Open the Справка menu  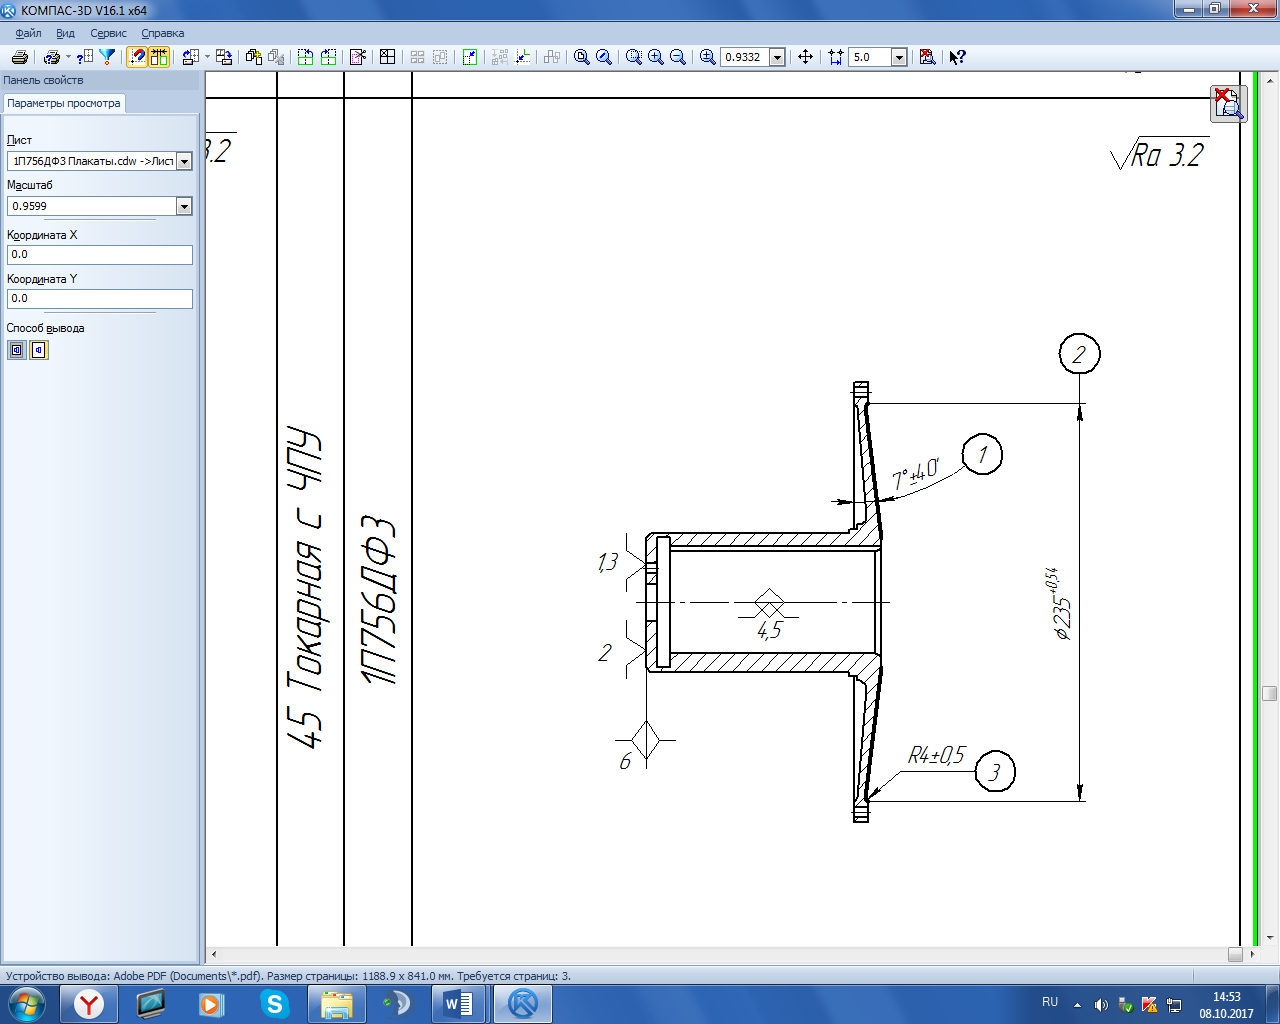point(163,33)
